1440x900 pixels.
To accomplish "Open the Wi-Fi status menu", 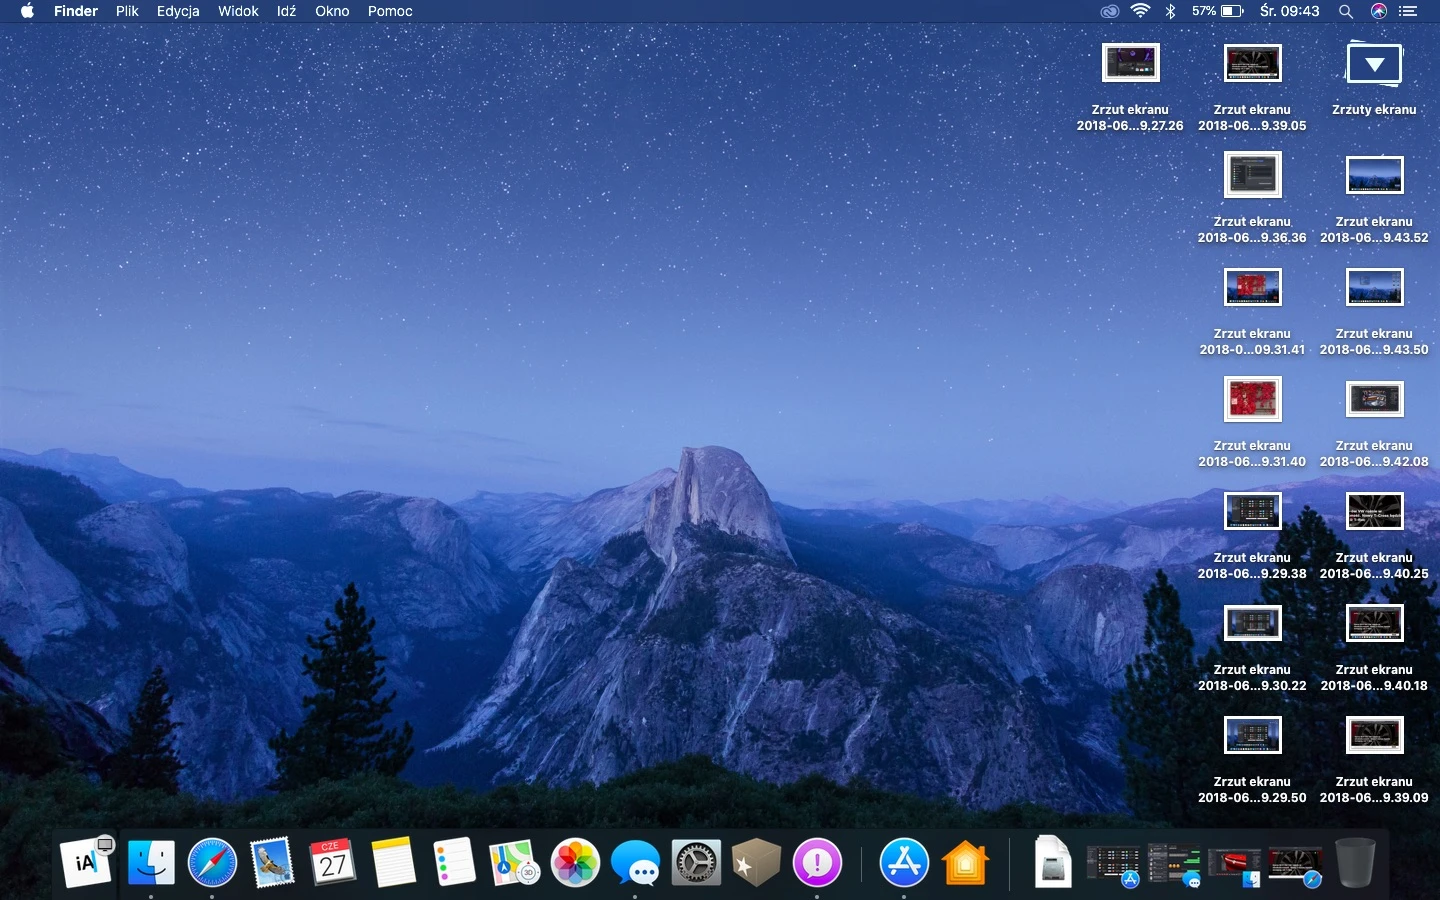I will [1140, 11].
